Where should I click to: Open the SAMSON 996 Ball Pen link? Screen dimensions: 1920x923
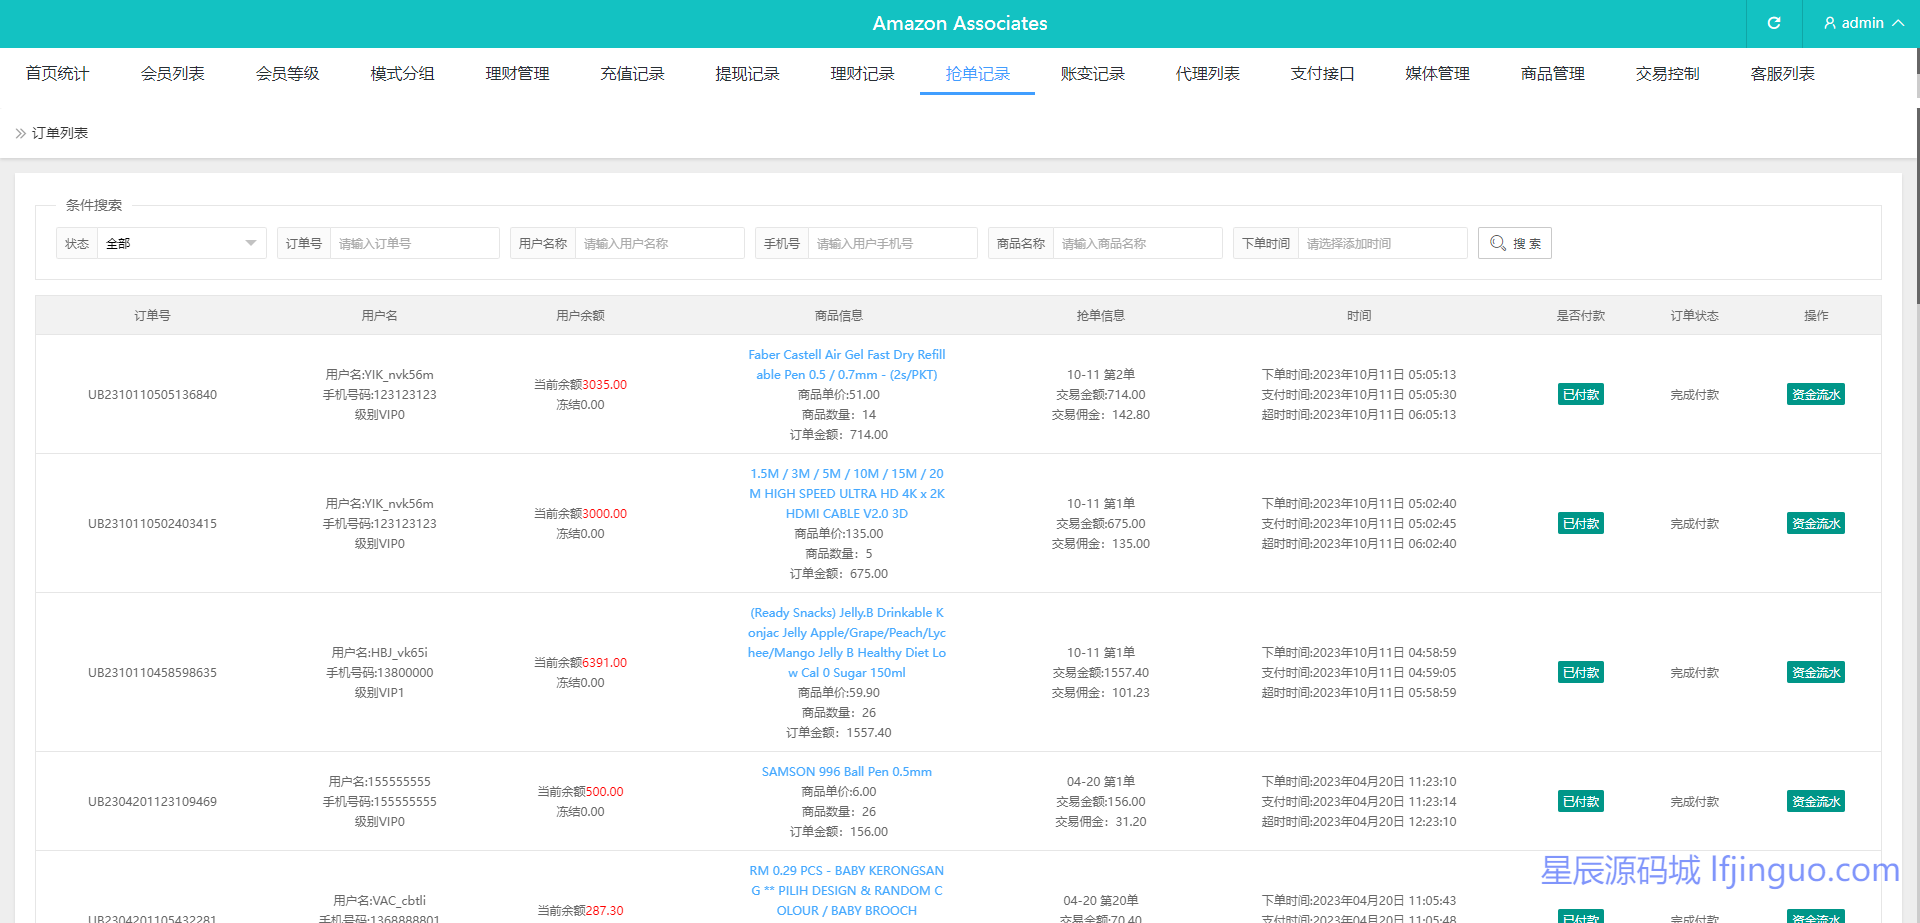tap(846, 772)
